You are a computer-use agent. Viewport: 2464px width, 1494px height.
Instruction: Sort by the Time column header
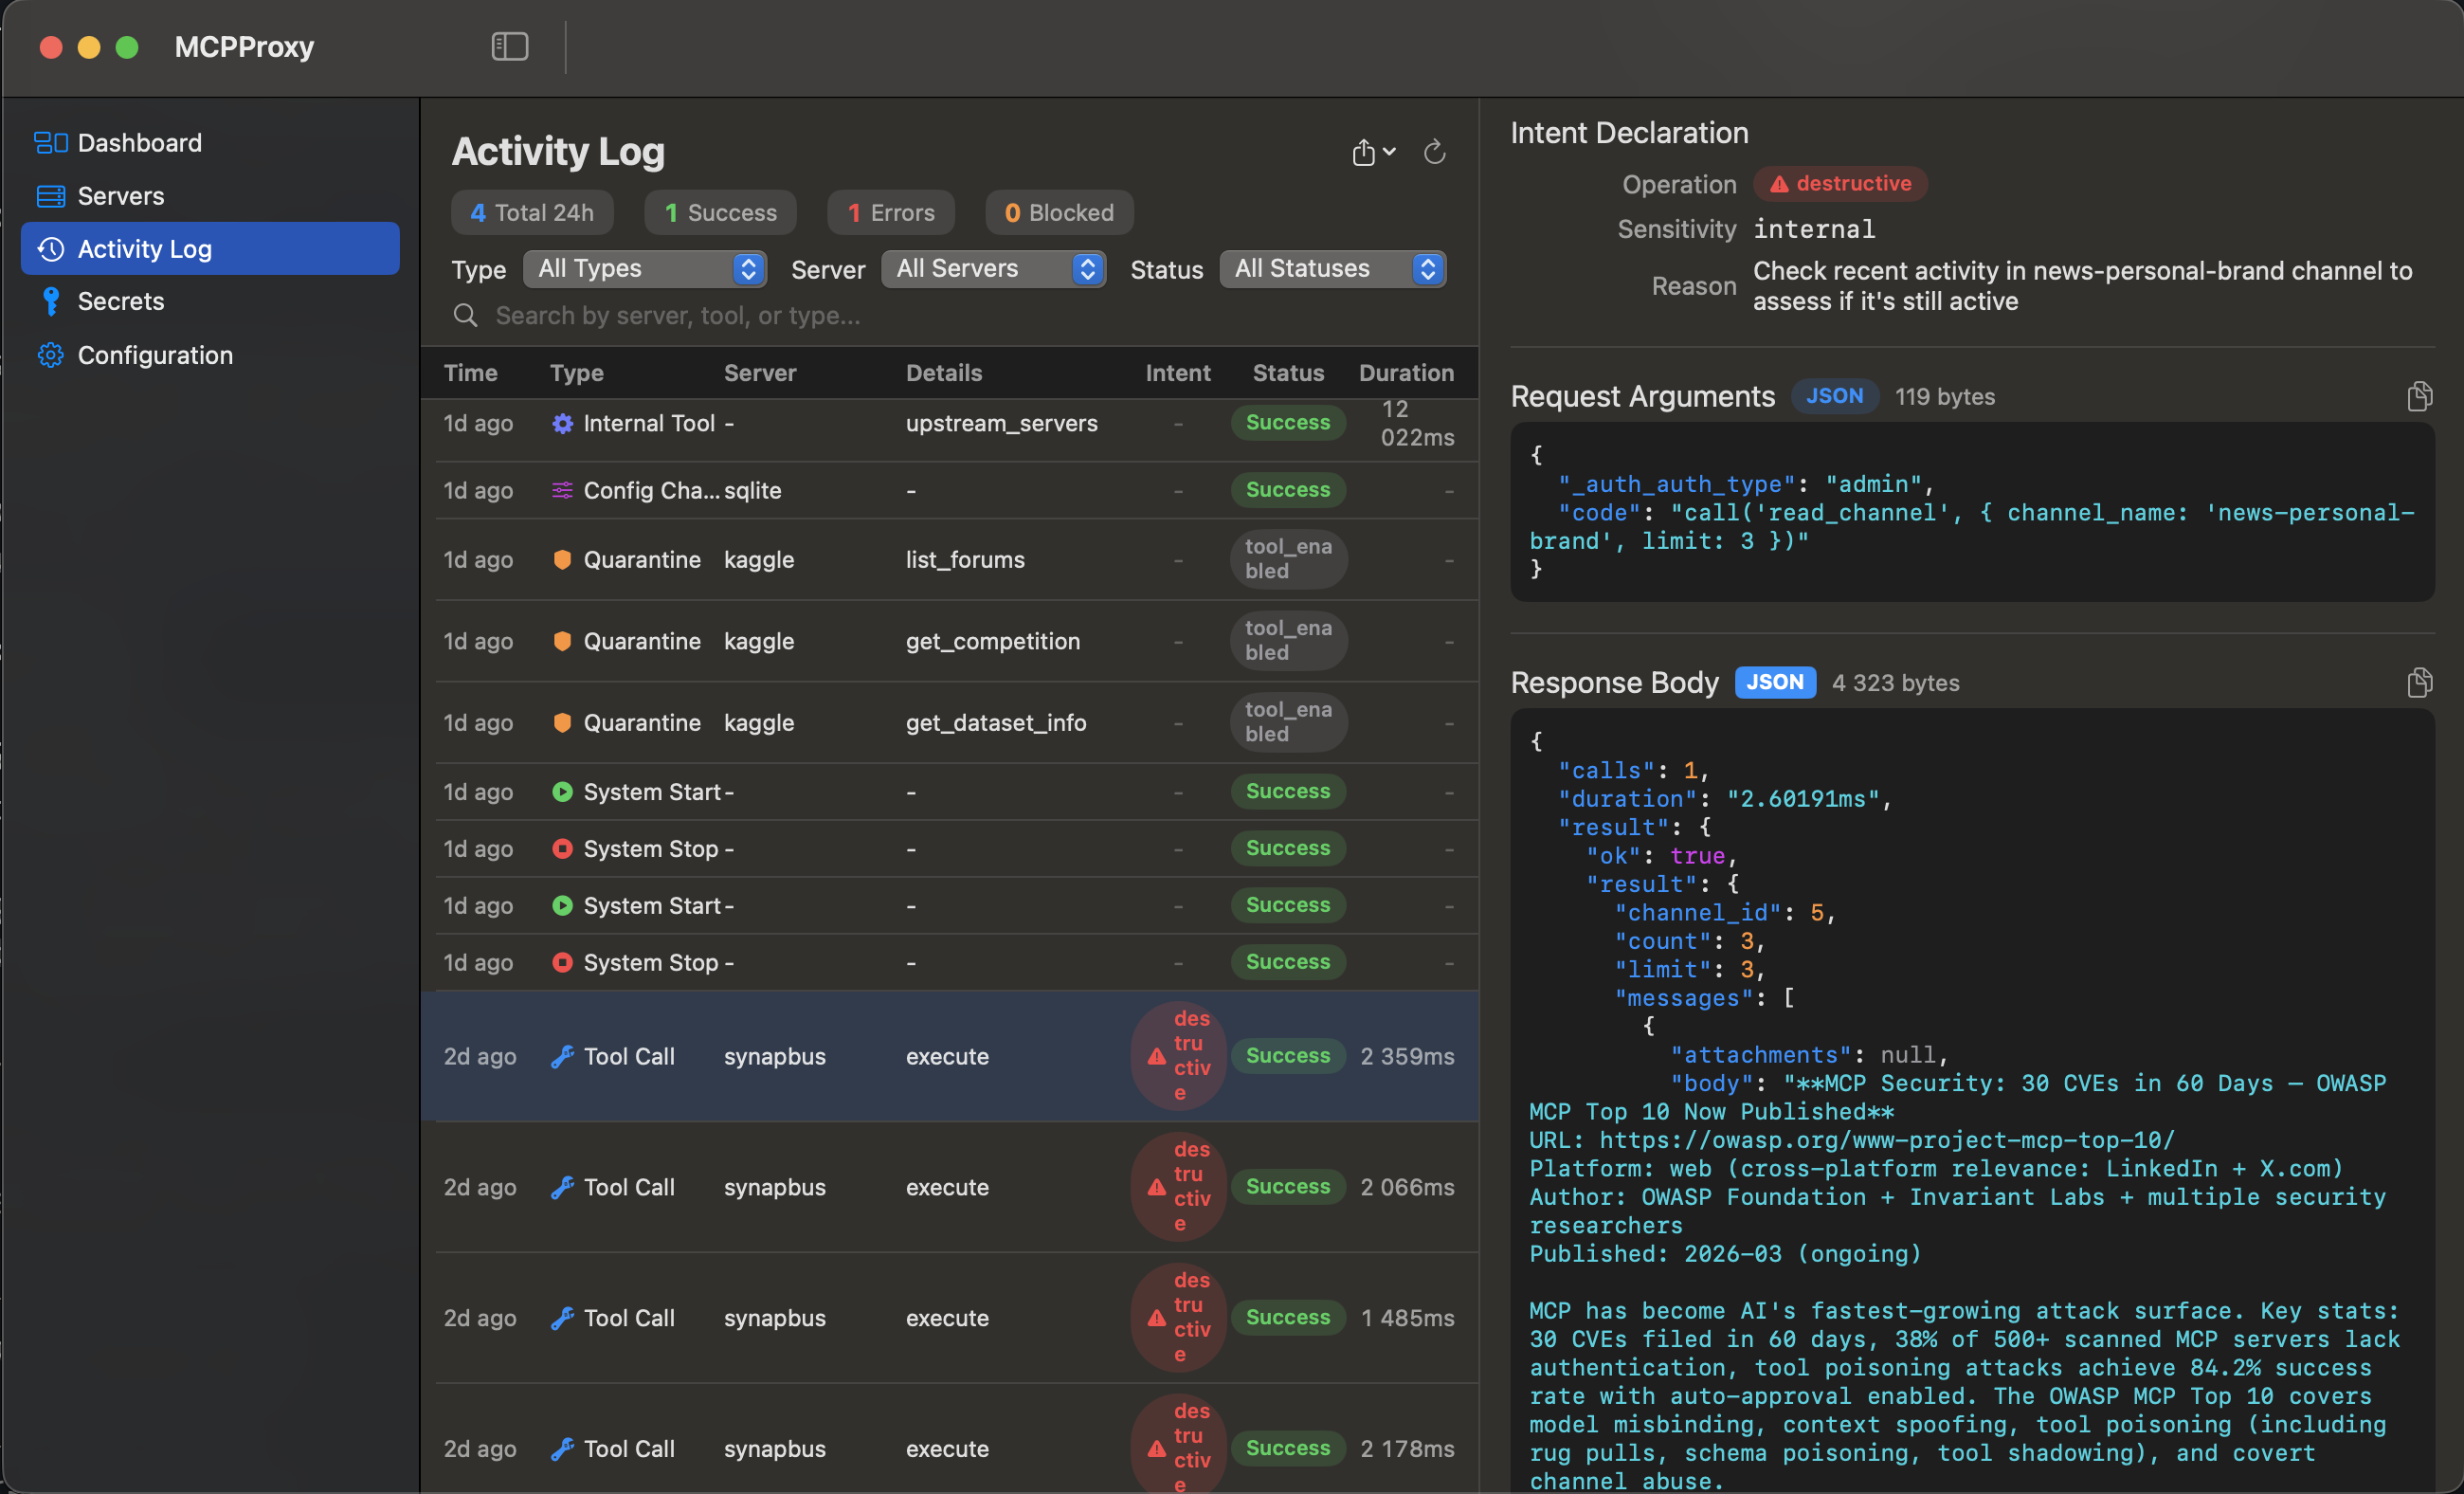coord(471,373)
